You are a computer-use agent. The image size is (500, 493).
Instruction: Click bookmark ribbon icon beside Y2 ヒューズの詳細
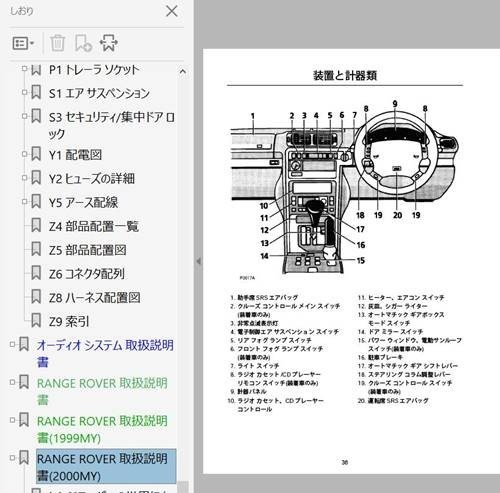click(x=36, y=177)
